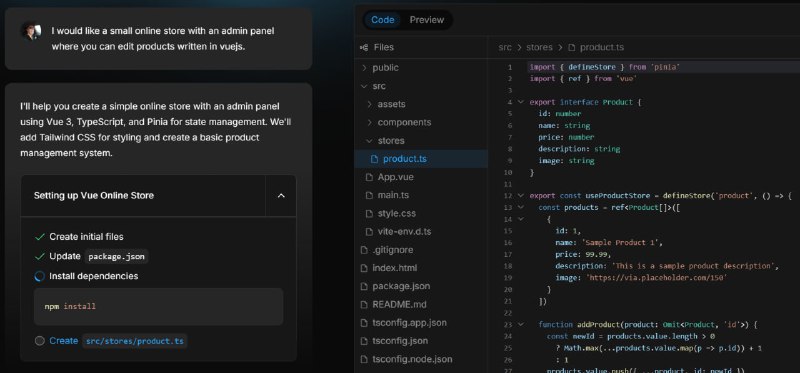Click the npm install command block
800x373 pixels.
159,307
